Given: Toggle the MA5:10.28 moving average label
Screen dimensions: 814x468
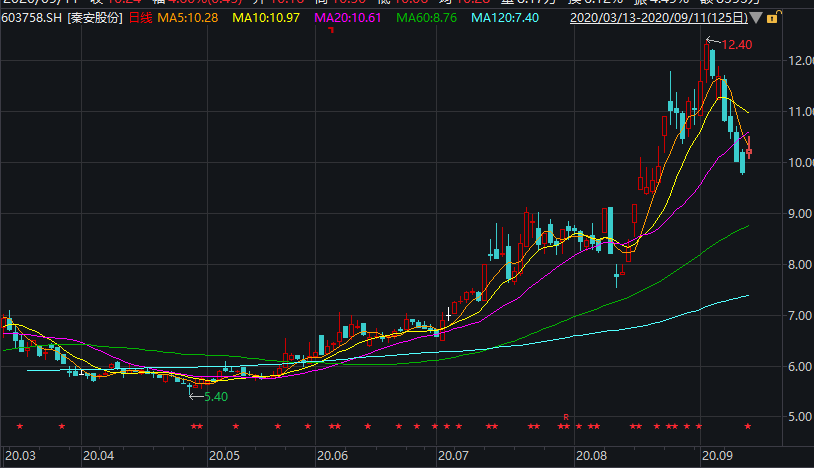Looking at the screenshot, I should point(188,18).
